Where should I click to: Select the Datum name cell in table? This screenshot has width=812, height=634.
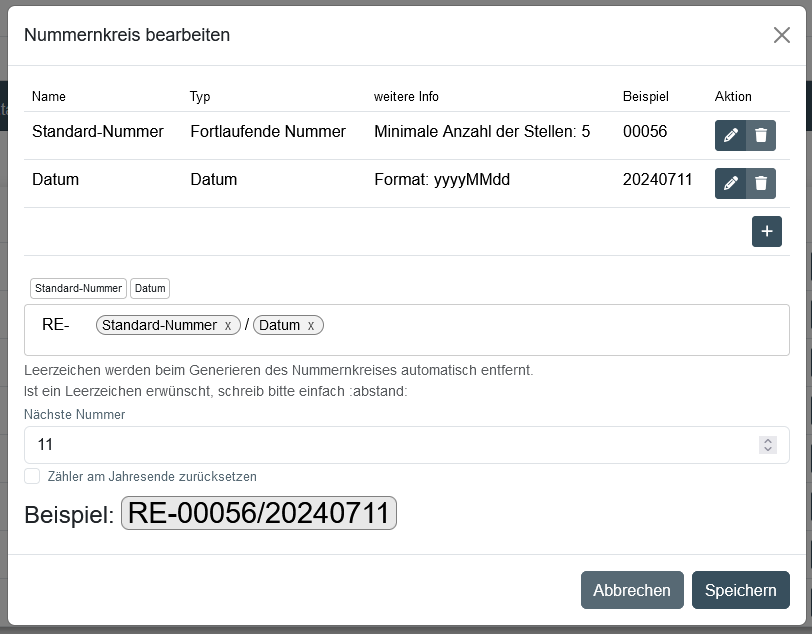[x=55, y=180]
